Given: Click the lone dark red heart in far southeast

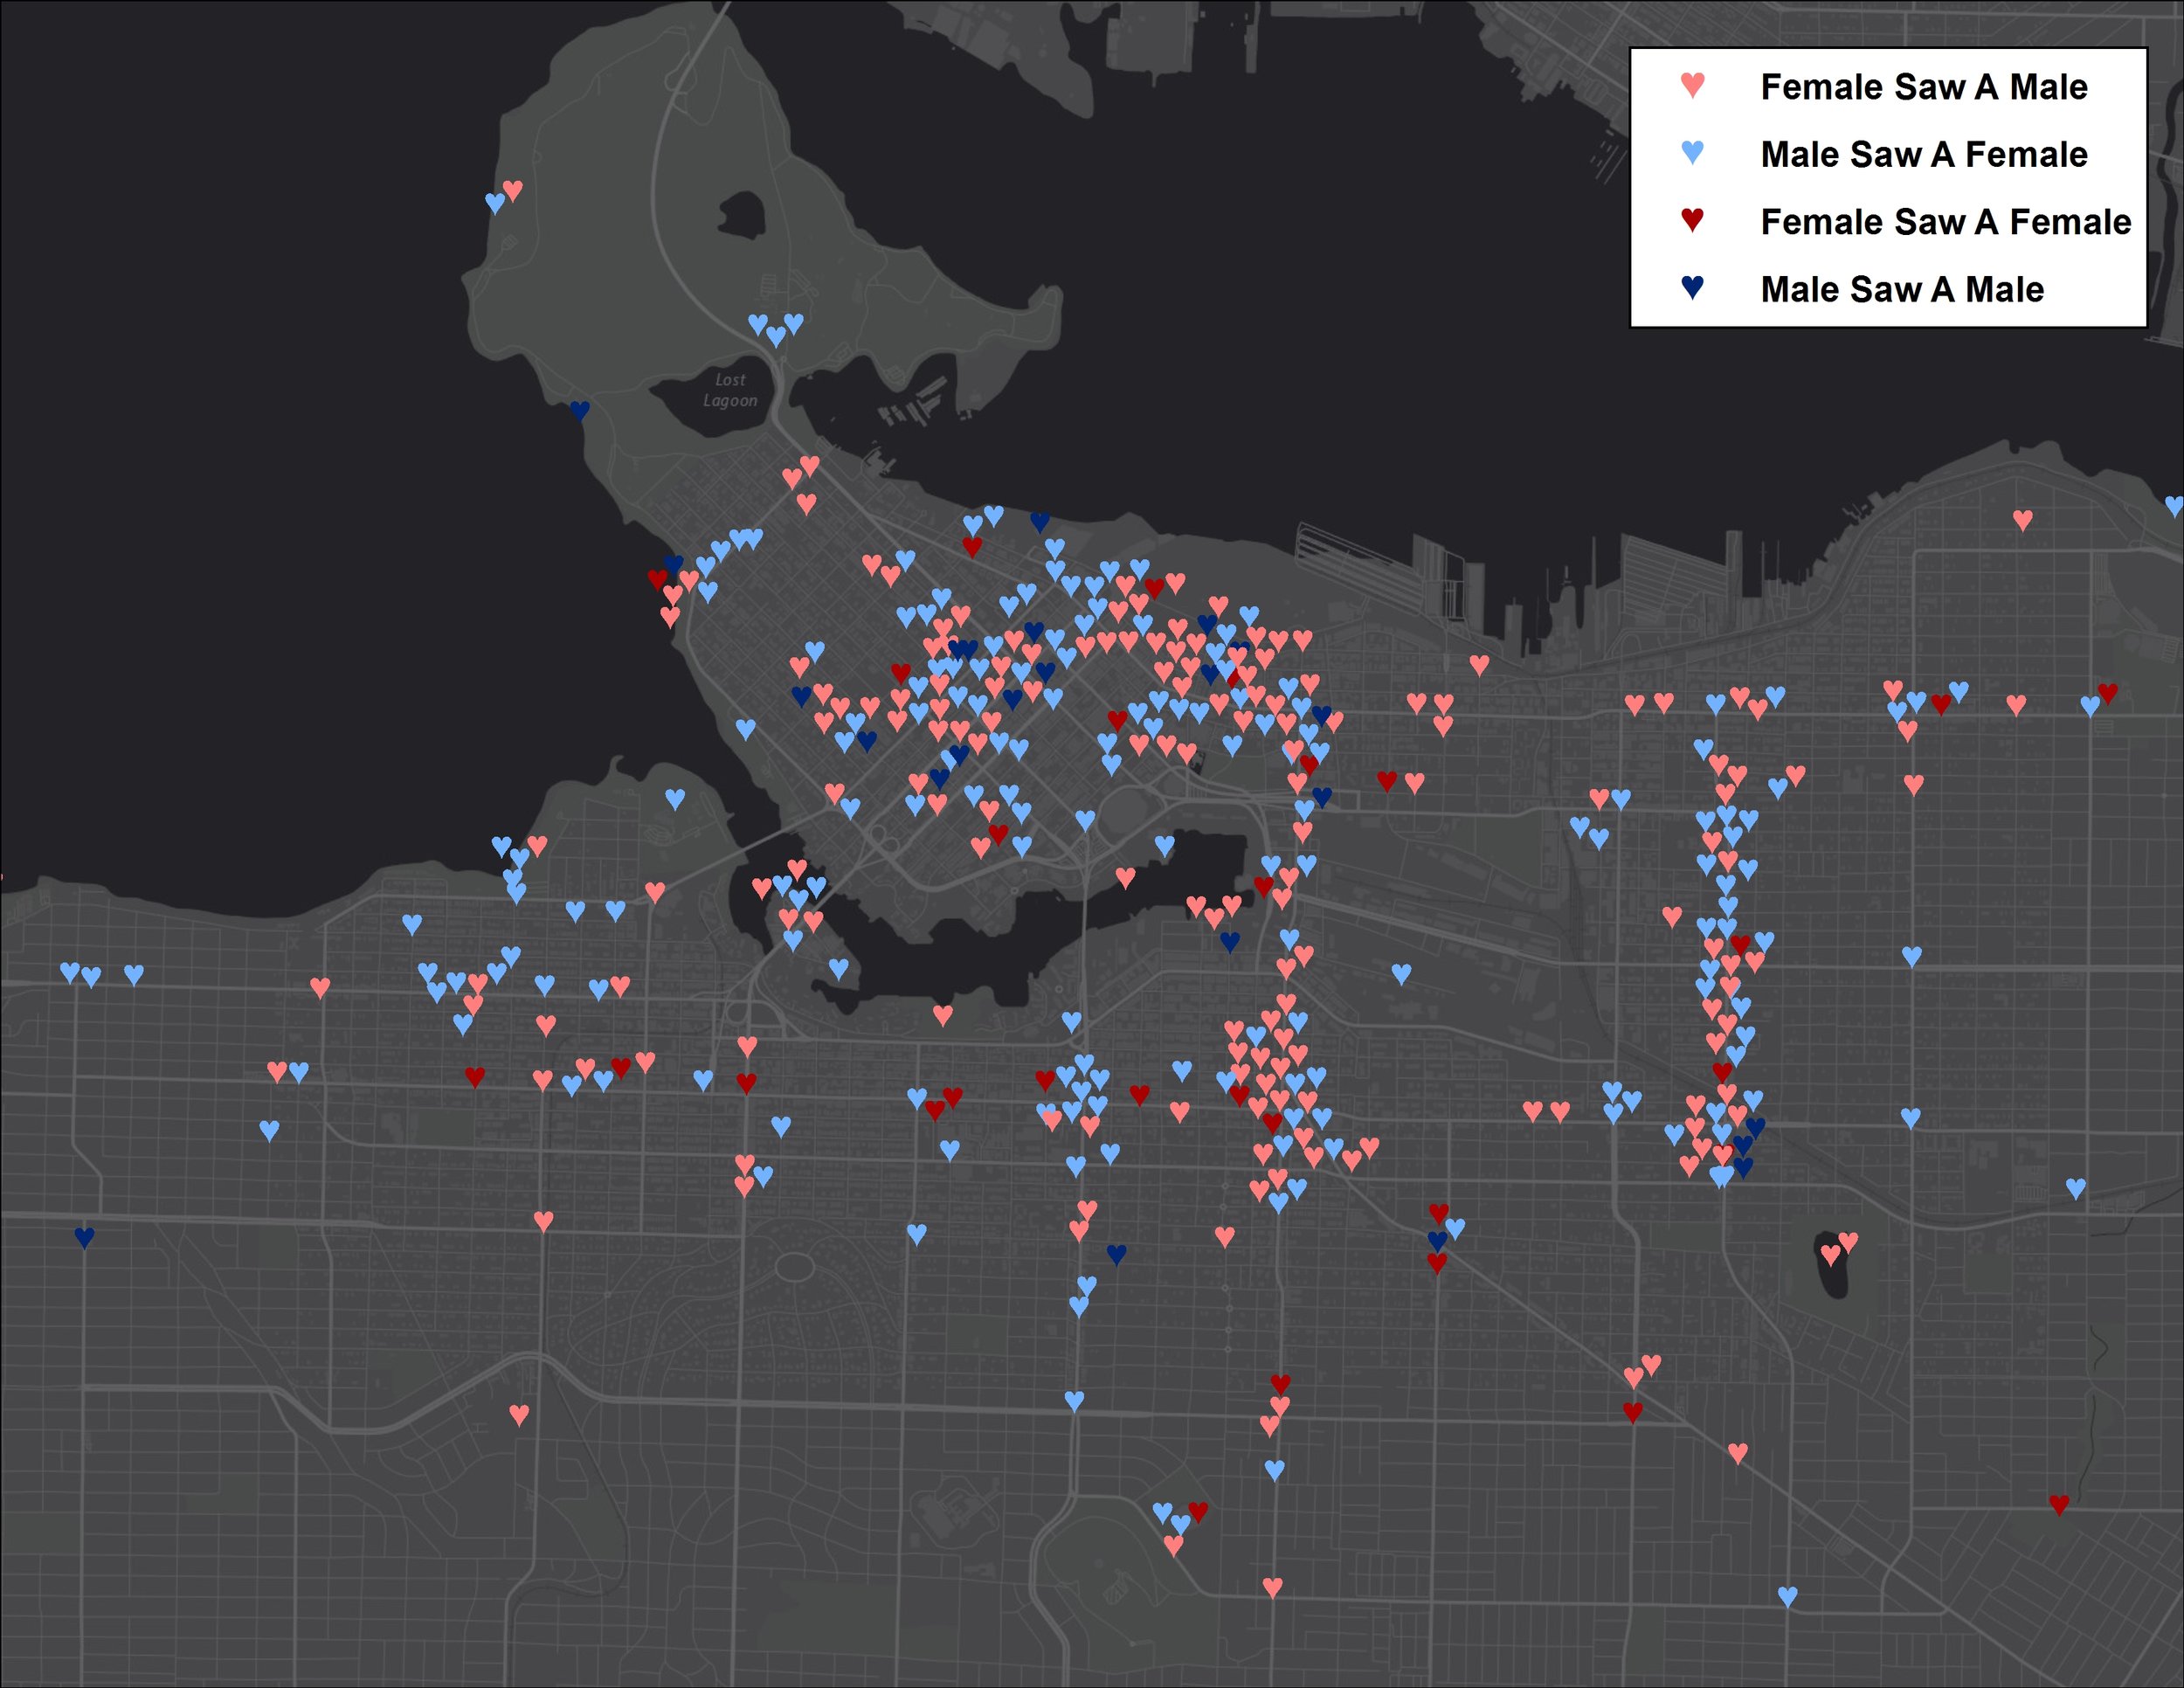Looking at the screenshot, I should 2058,1504.
